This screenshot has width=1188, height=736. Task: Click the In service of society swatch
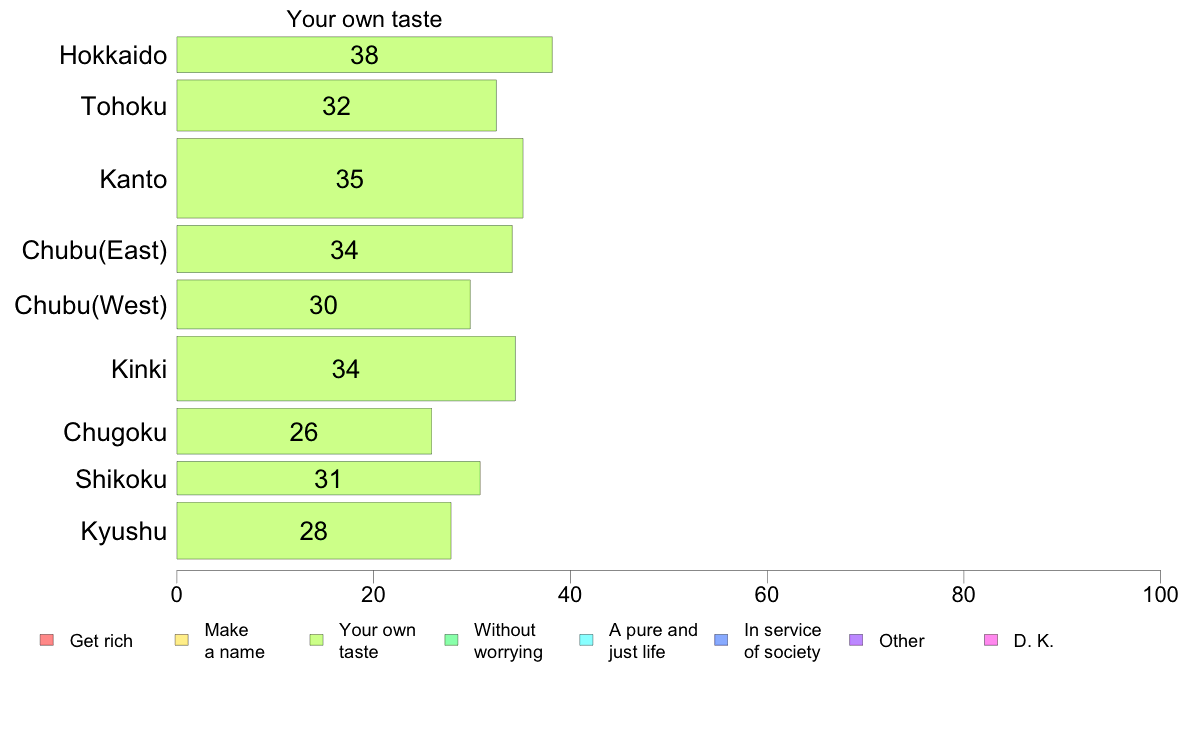point(721,640)
